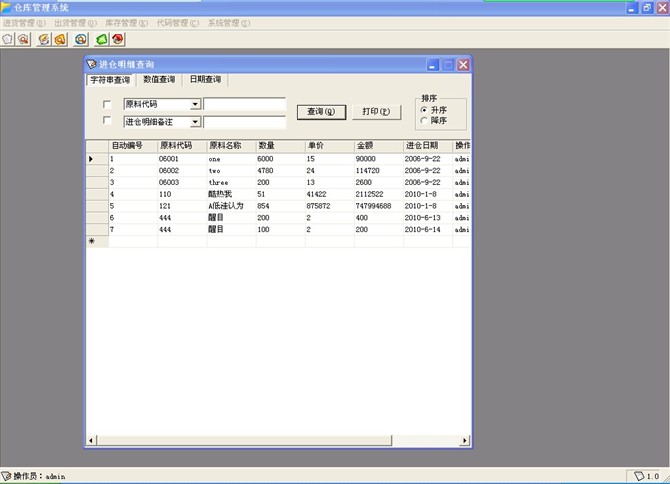Tick the checkbox beside 原料代码 condition
Viewport: 670px width, 484px height.
click(x=107, y=104)
